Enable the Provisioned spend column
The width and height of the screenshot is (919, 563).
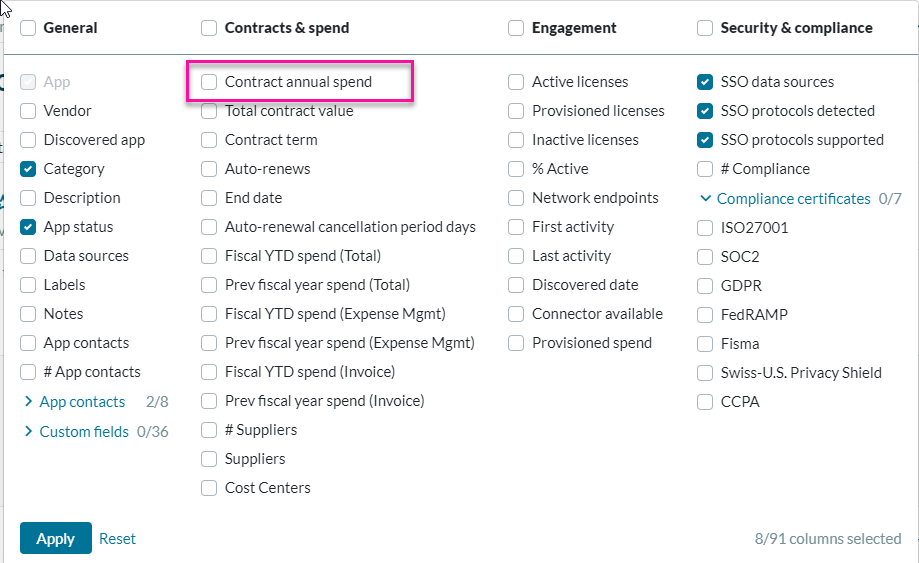[516, 343]
